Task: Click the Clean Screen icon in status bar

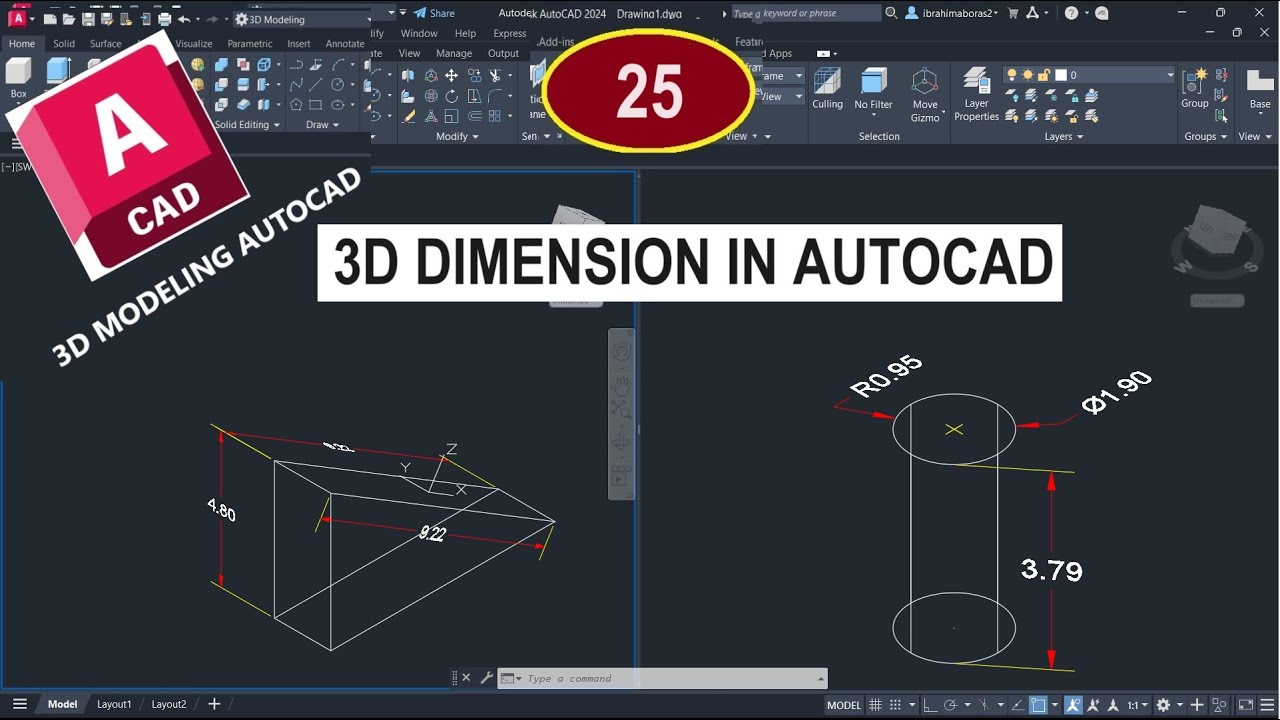Action: click(1246, 705)
